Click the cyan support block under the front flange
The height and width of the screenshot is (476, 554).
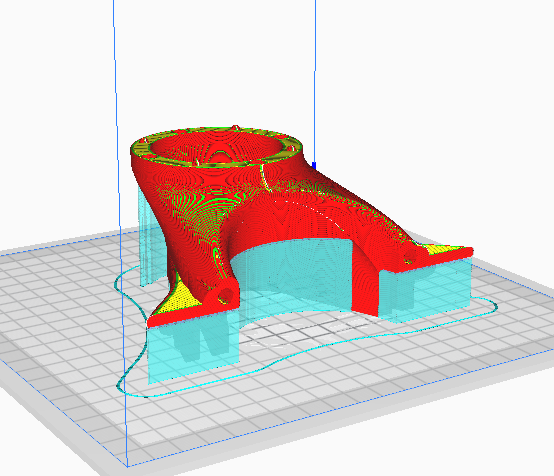(193, 346)
